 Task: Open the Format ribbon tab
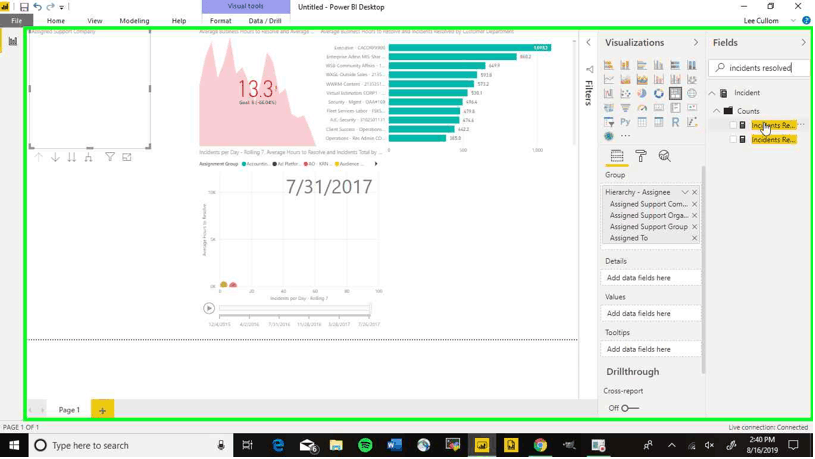(x=220, y=21)
